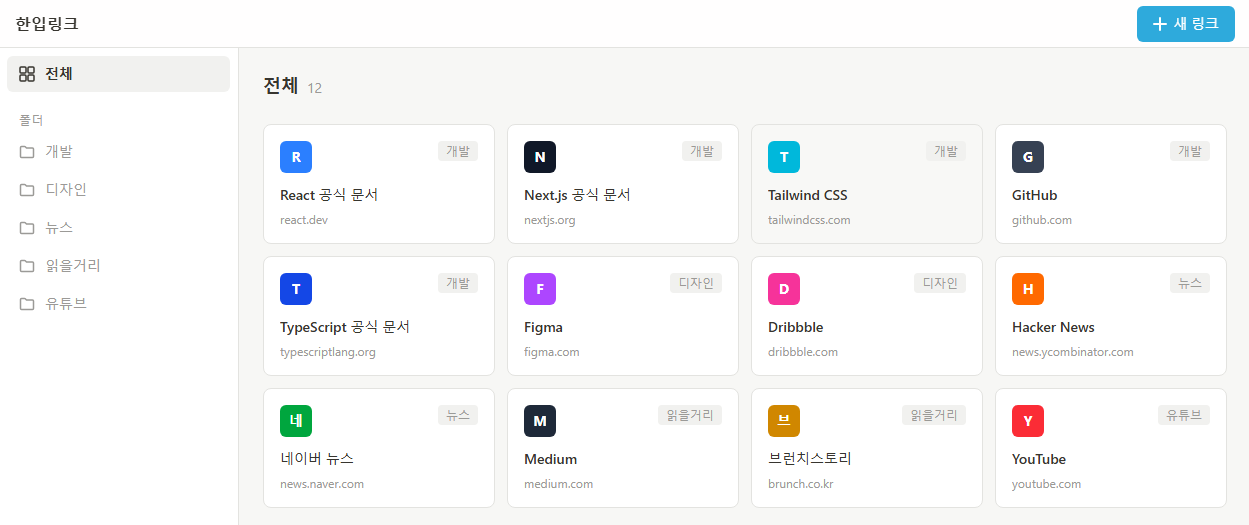The height and width of the screenshot is (525, 1249).
Task: Click the blue T icon for TypeScript
Action: click(x=296, y=289)
